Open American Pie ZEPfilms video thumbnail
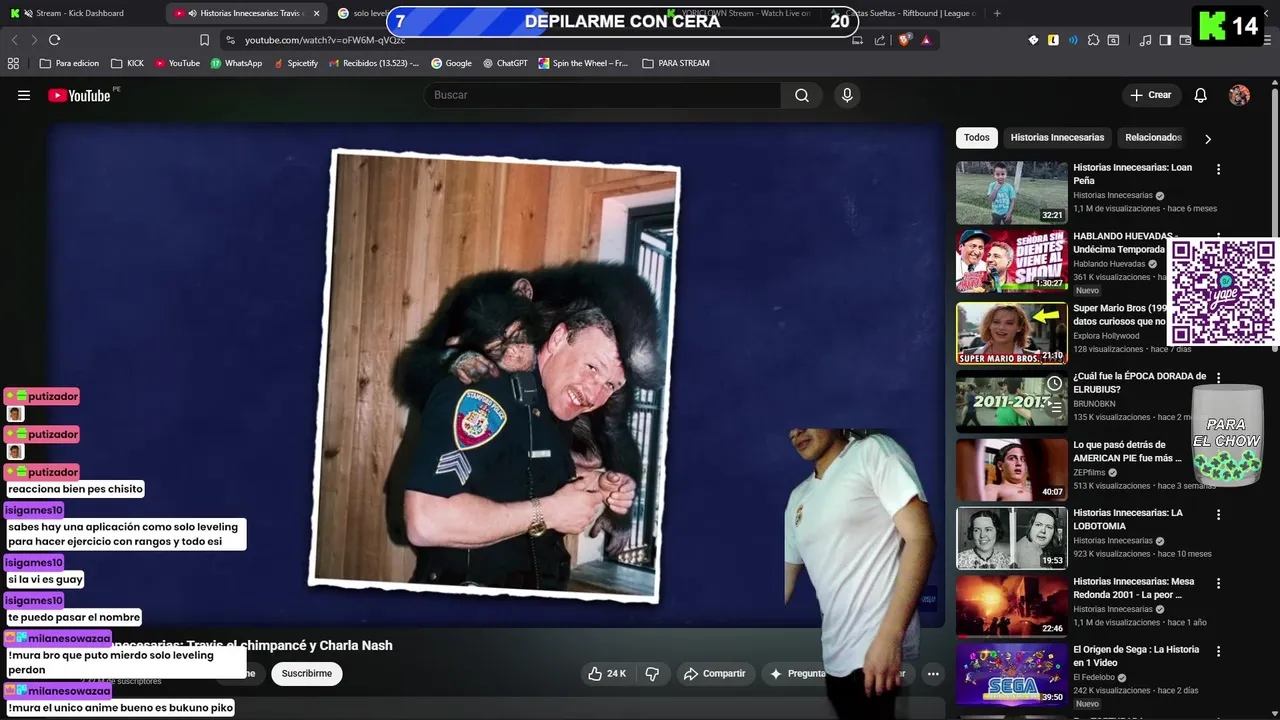The image size is (1280, 720). coord(1011,469)
